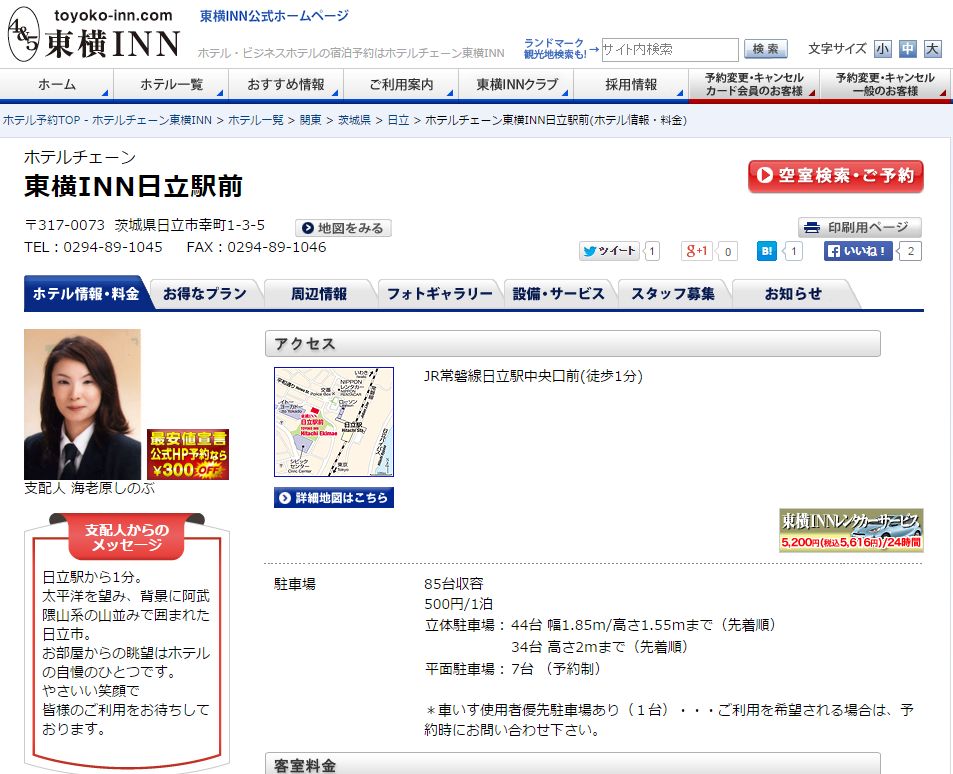Click the 地図をみる button

(x=343, y=228)
